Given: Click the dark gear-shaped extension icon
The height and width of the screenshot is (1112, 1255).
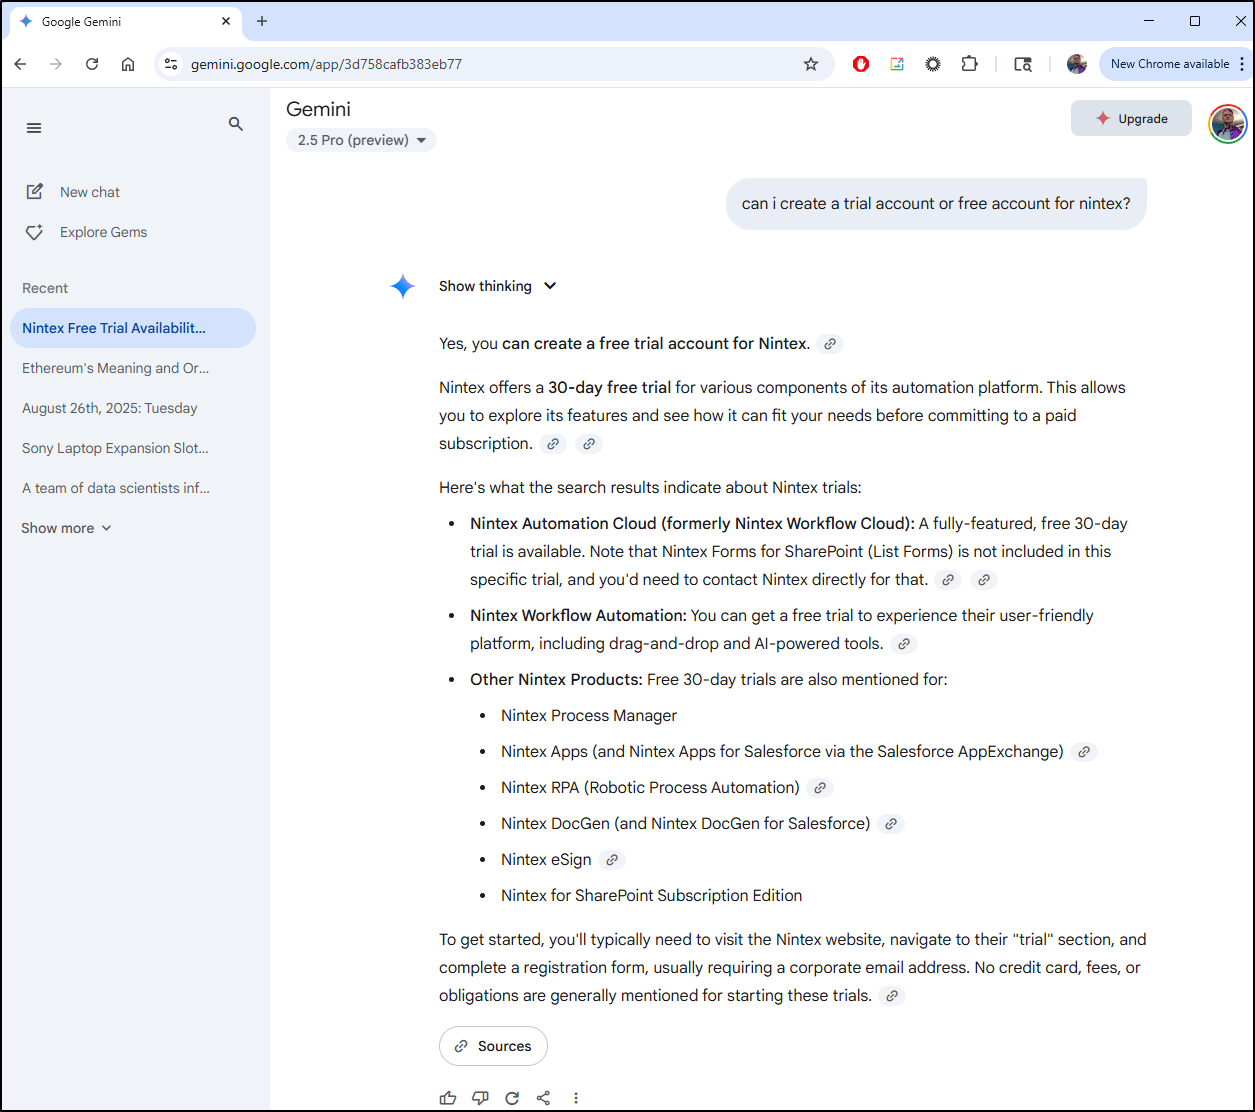Looking at the screenshot, I should click(x=933, y=64).
